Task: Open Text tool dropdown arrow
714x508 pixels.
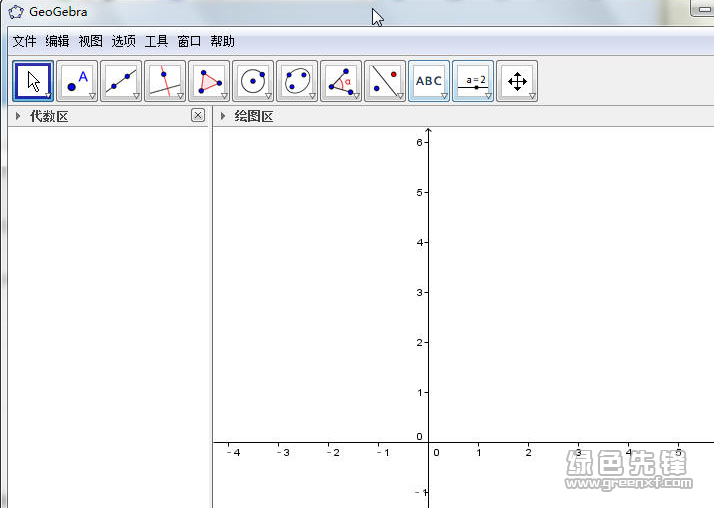Action: point(444,96)
